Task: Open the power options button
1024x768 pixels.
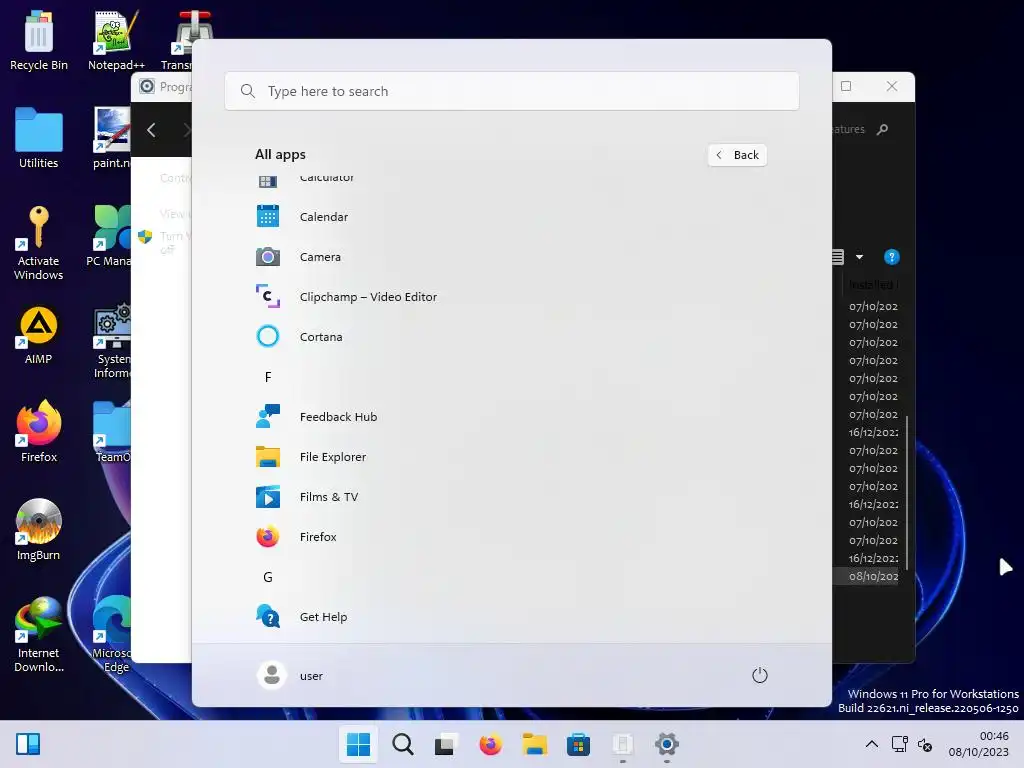Action: (x=760, y=675)
